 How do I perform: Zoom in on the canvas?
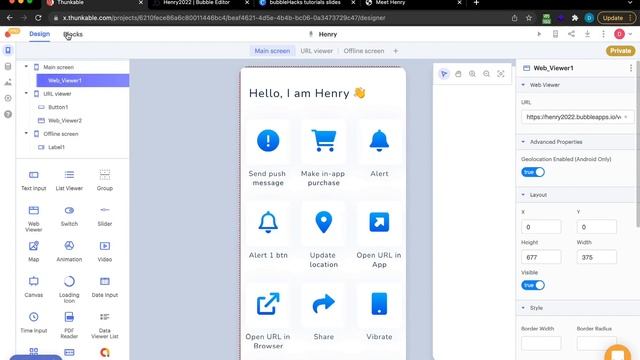click(x=472, y=74)
